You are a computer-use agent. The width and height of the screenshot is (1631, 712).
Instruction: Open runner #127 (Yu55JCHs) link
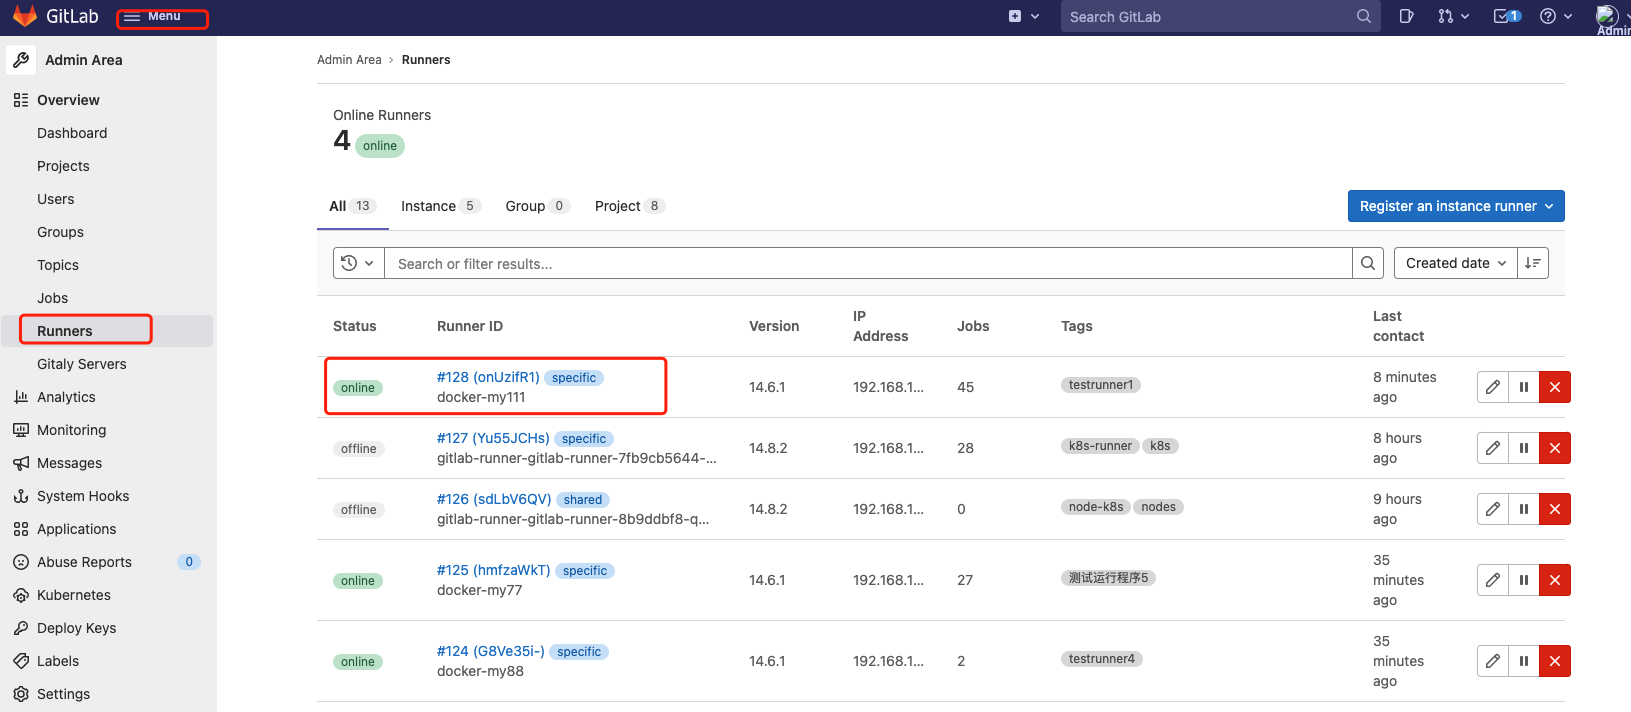point(493,438)
